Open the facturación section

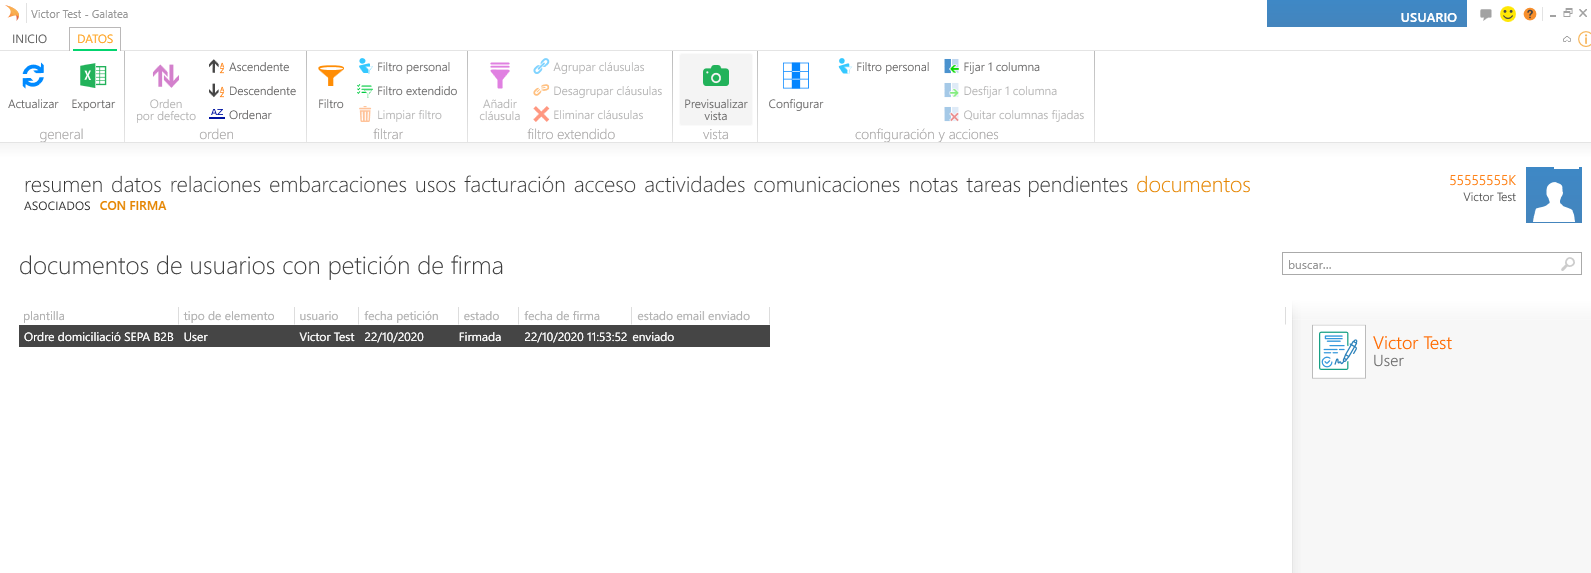[514, 185]
